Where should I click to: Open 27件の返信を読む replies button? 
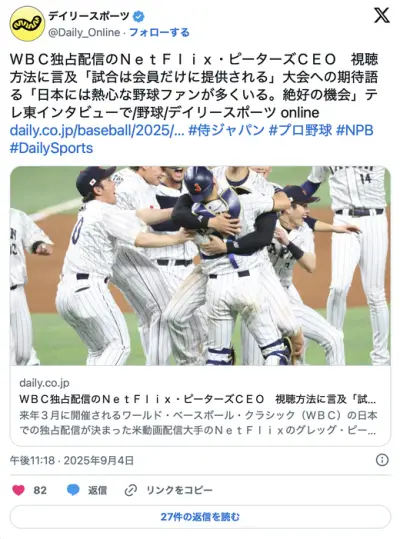click(200, 517)
